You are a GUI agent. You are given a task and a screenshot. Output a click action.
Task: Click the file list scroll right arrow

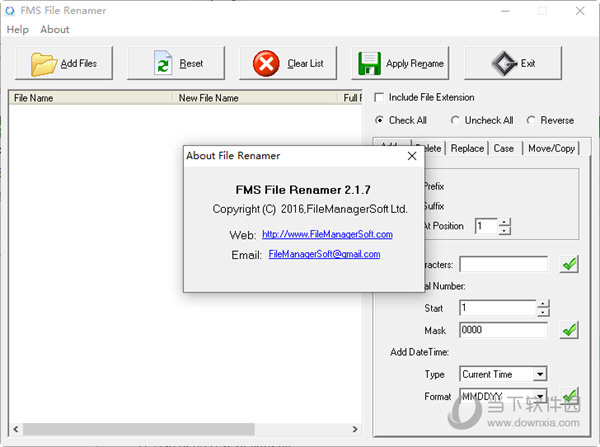click(x=355, y=429)
